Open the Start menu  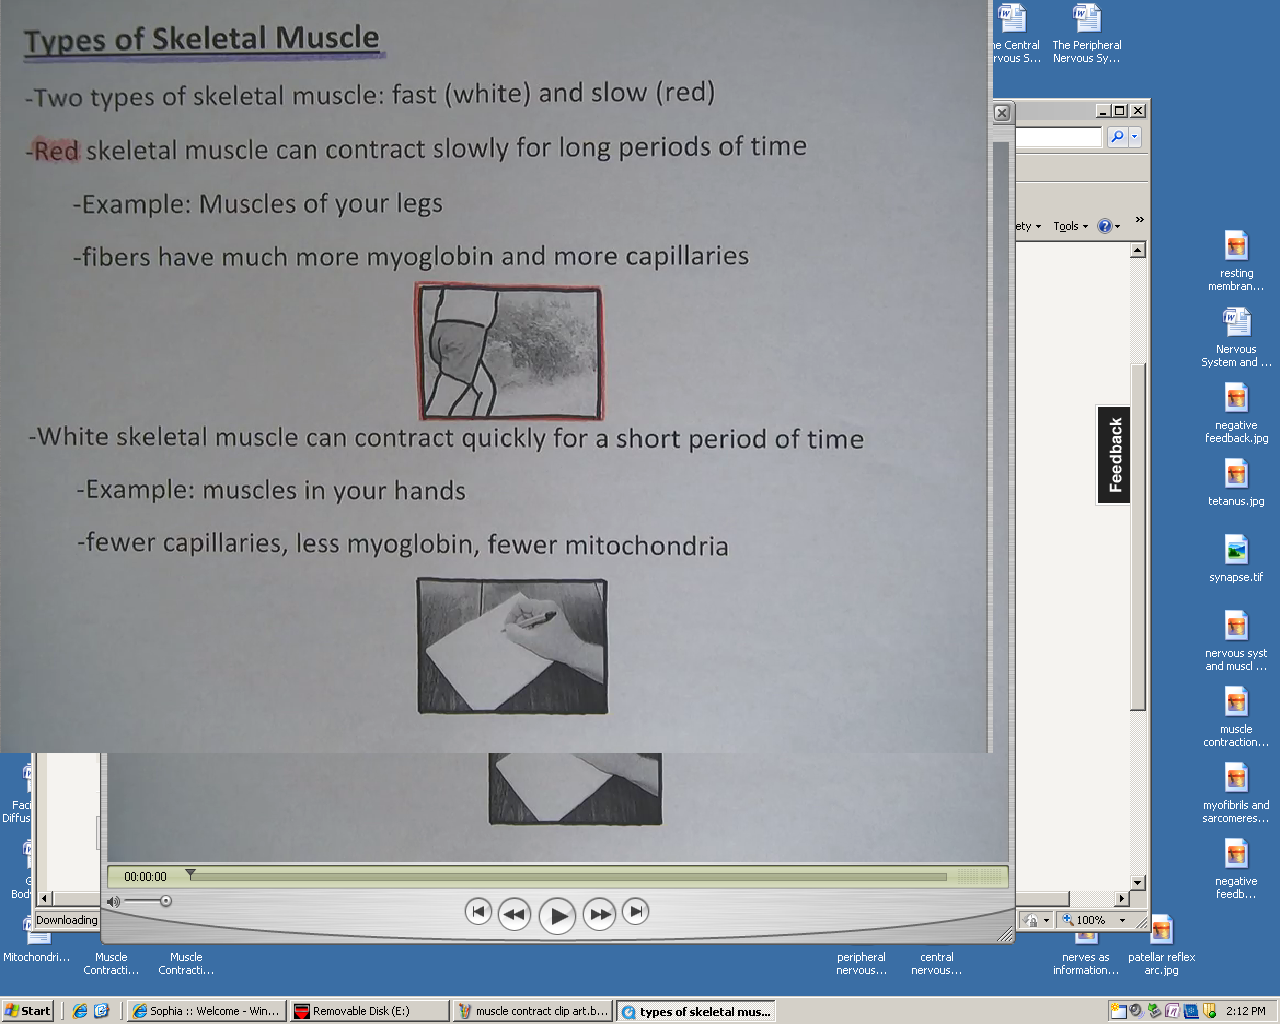point(27,1011)
